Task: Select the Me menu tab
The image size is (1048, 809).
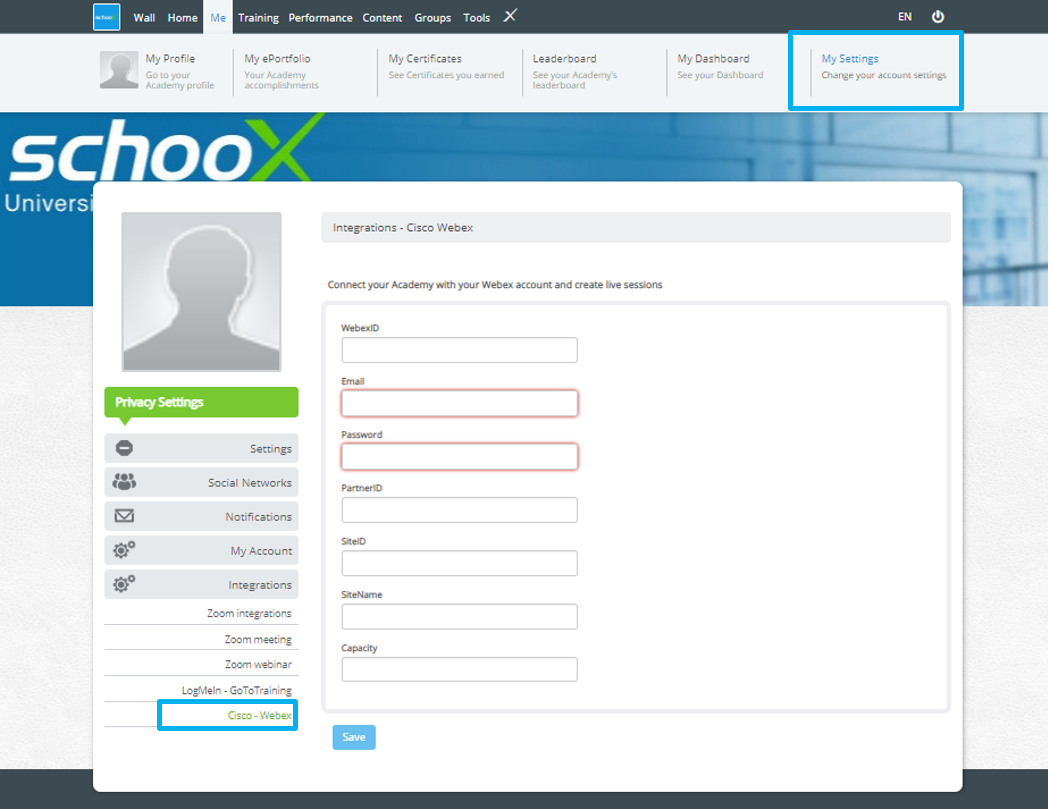Action: pos(218,17)
